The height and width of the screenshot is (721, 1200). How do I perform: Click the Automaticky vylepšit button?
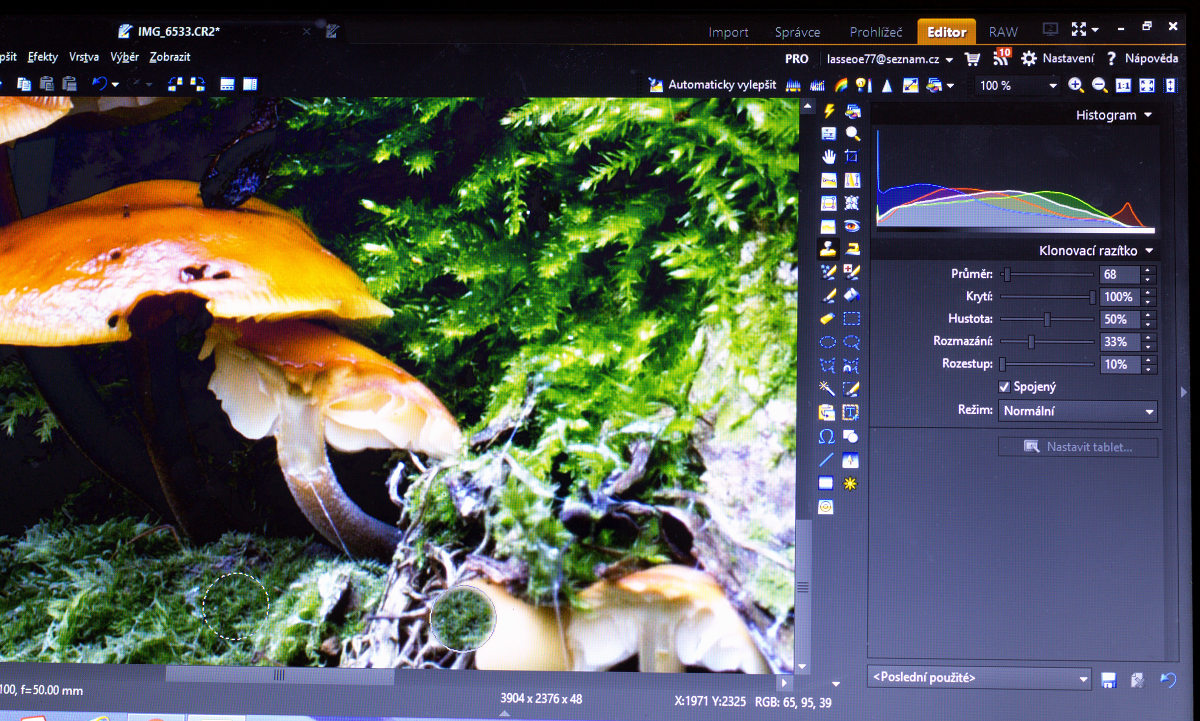coord(712,86)
